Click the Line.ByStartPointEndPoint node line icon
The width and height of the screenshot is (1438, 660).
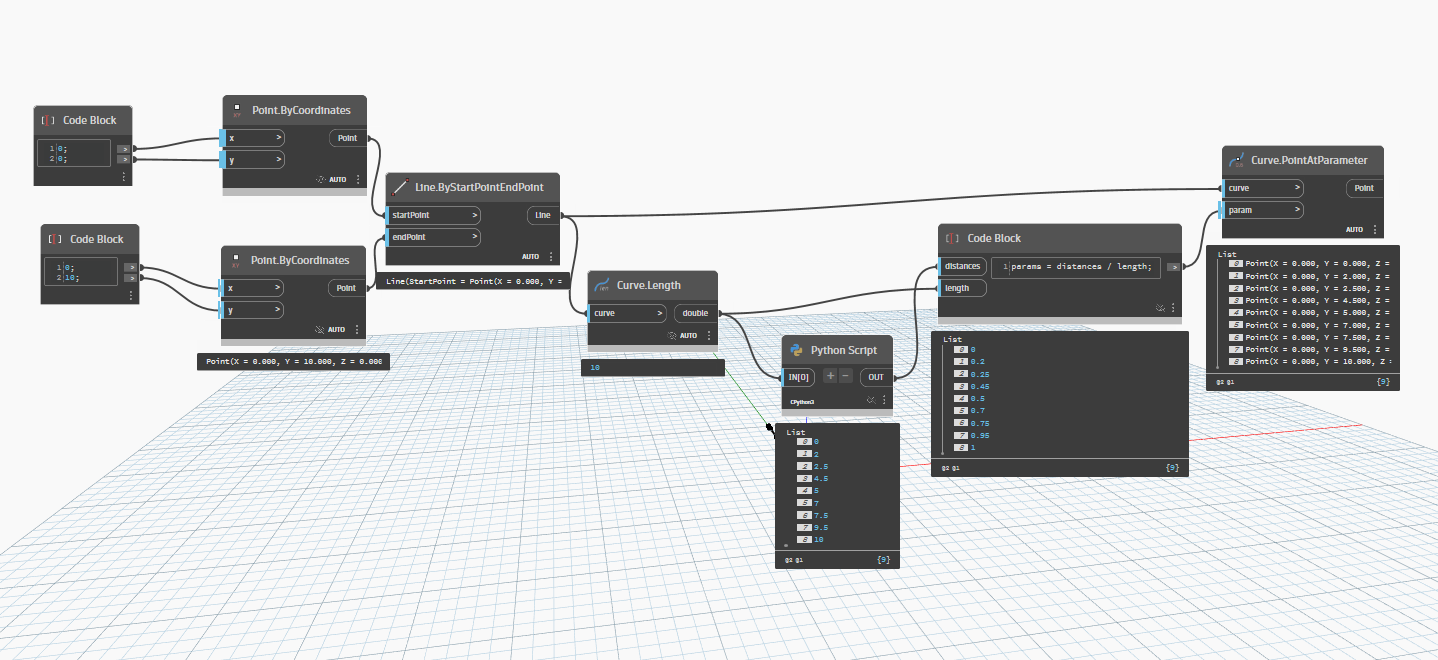click(401, 187)
